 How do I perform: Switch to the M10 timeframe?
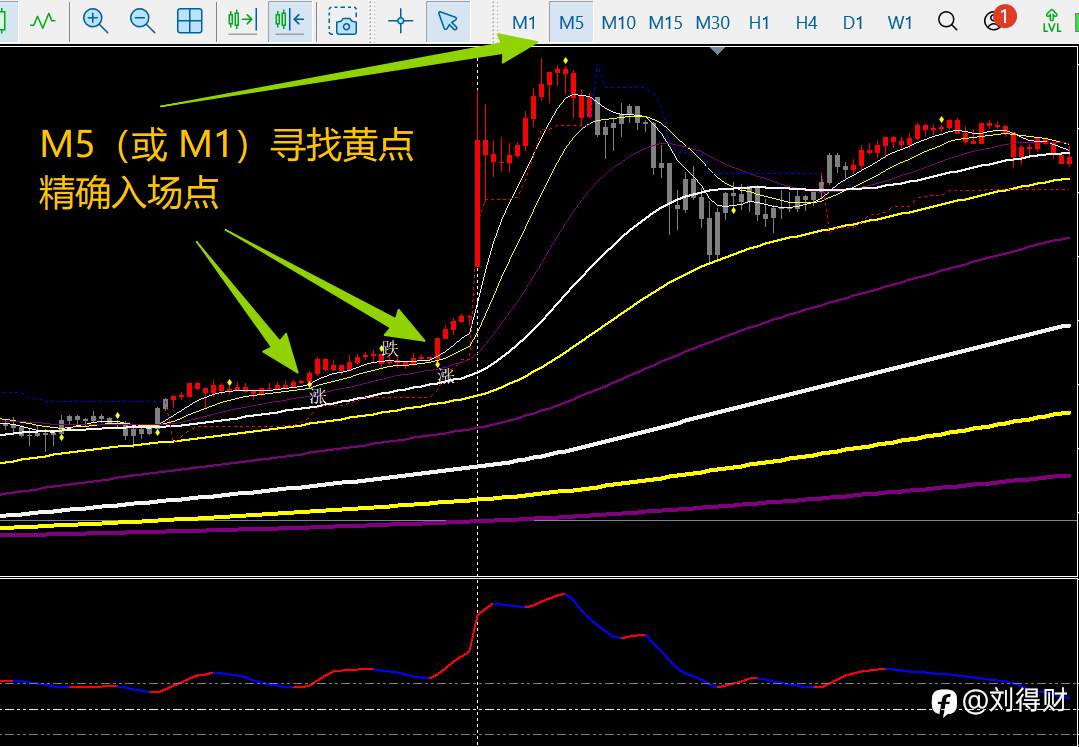[618, 23]
